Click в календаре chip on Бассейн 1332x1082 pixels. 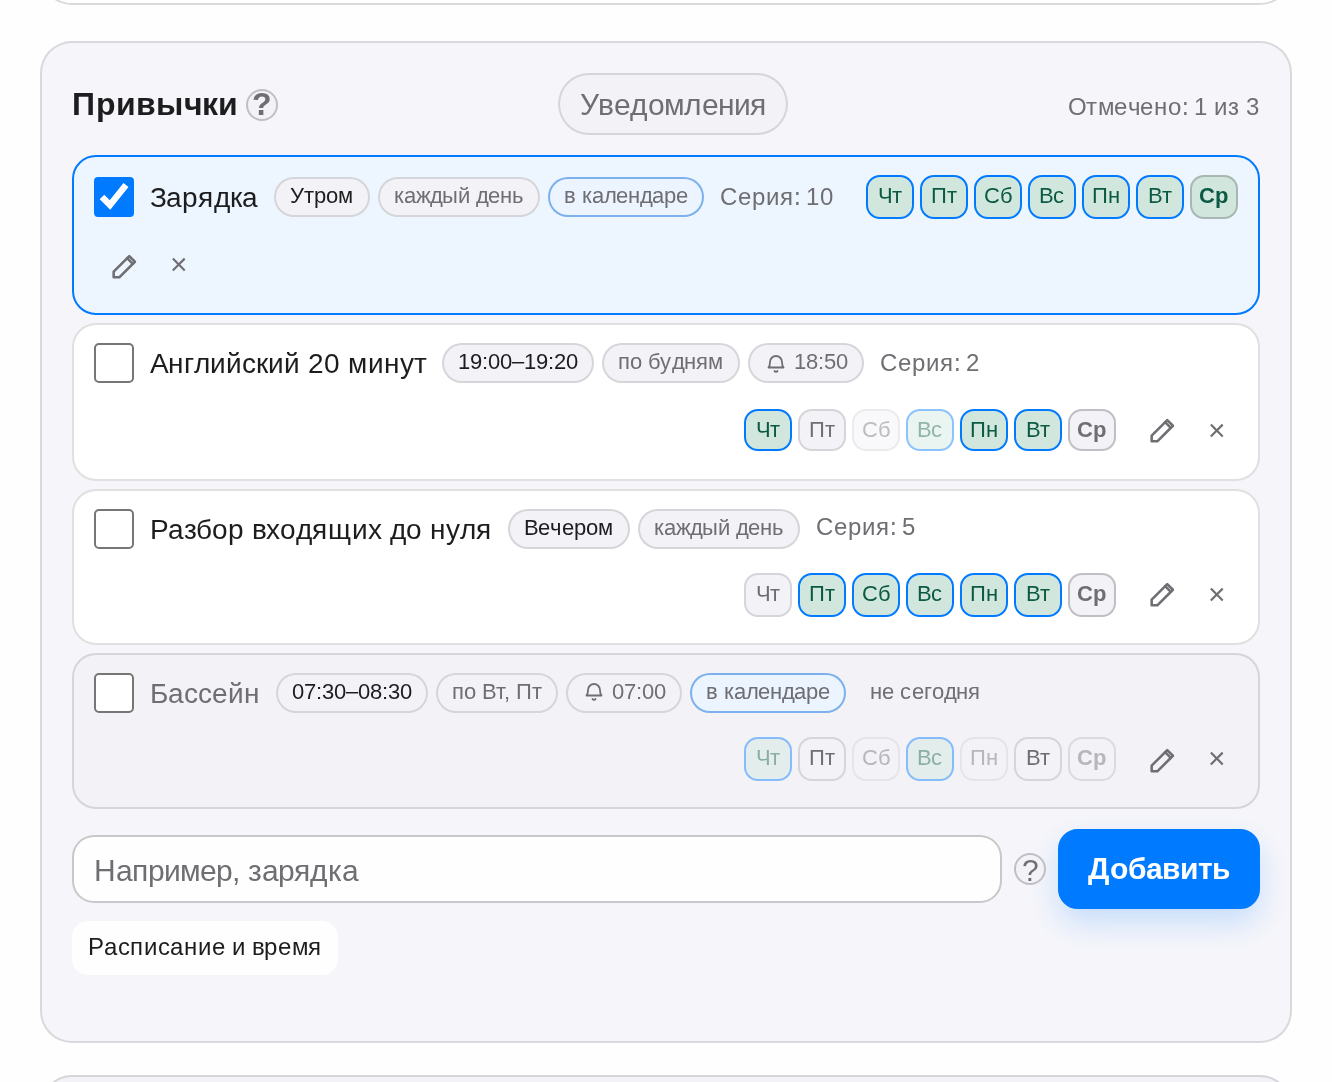pos(768,693)
